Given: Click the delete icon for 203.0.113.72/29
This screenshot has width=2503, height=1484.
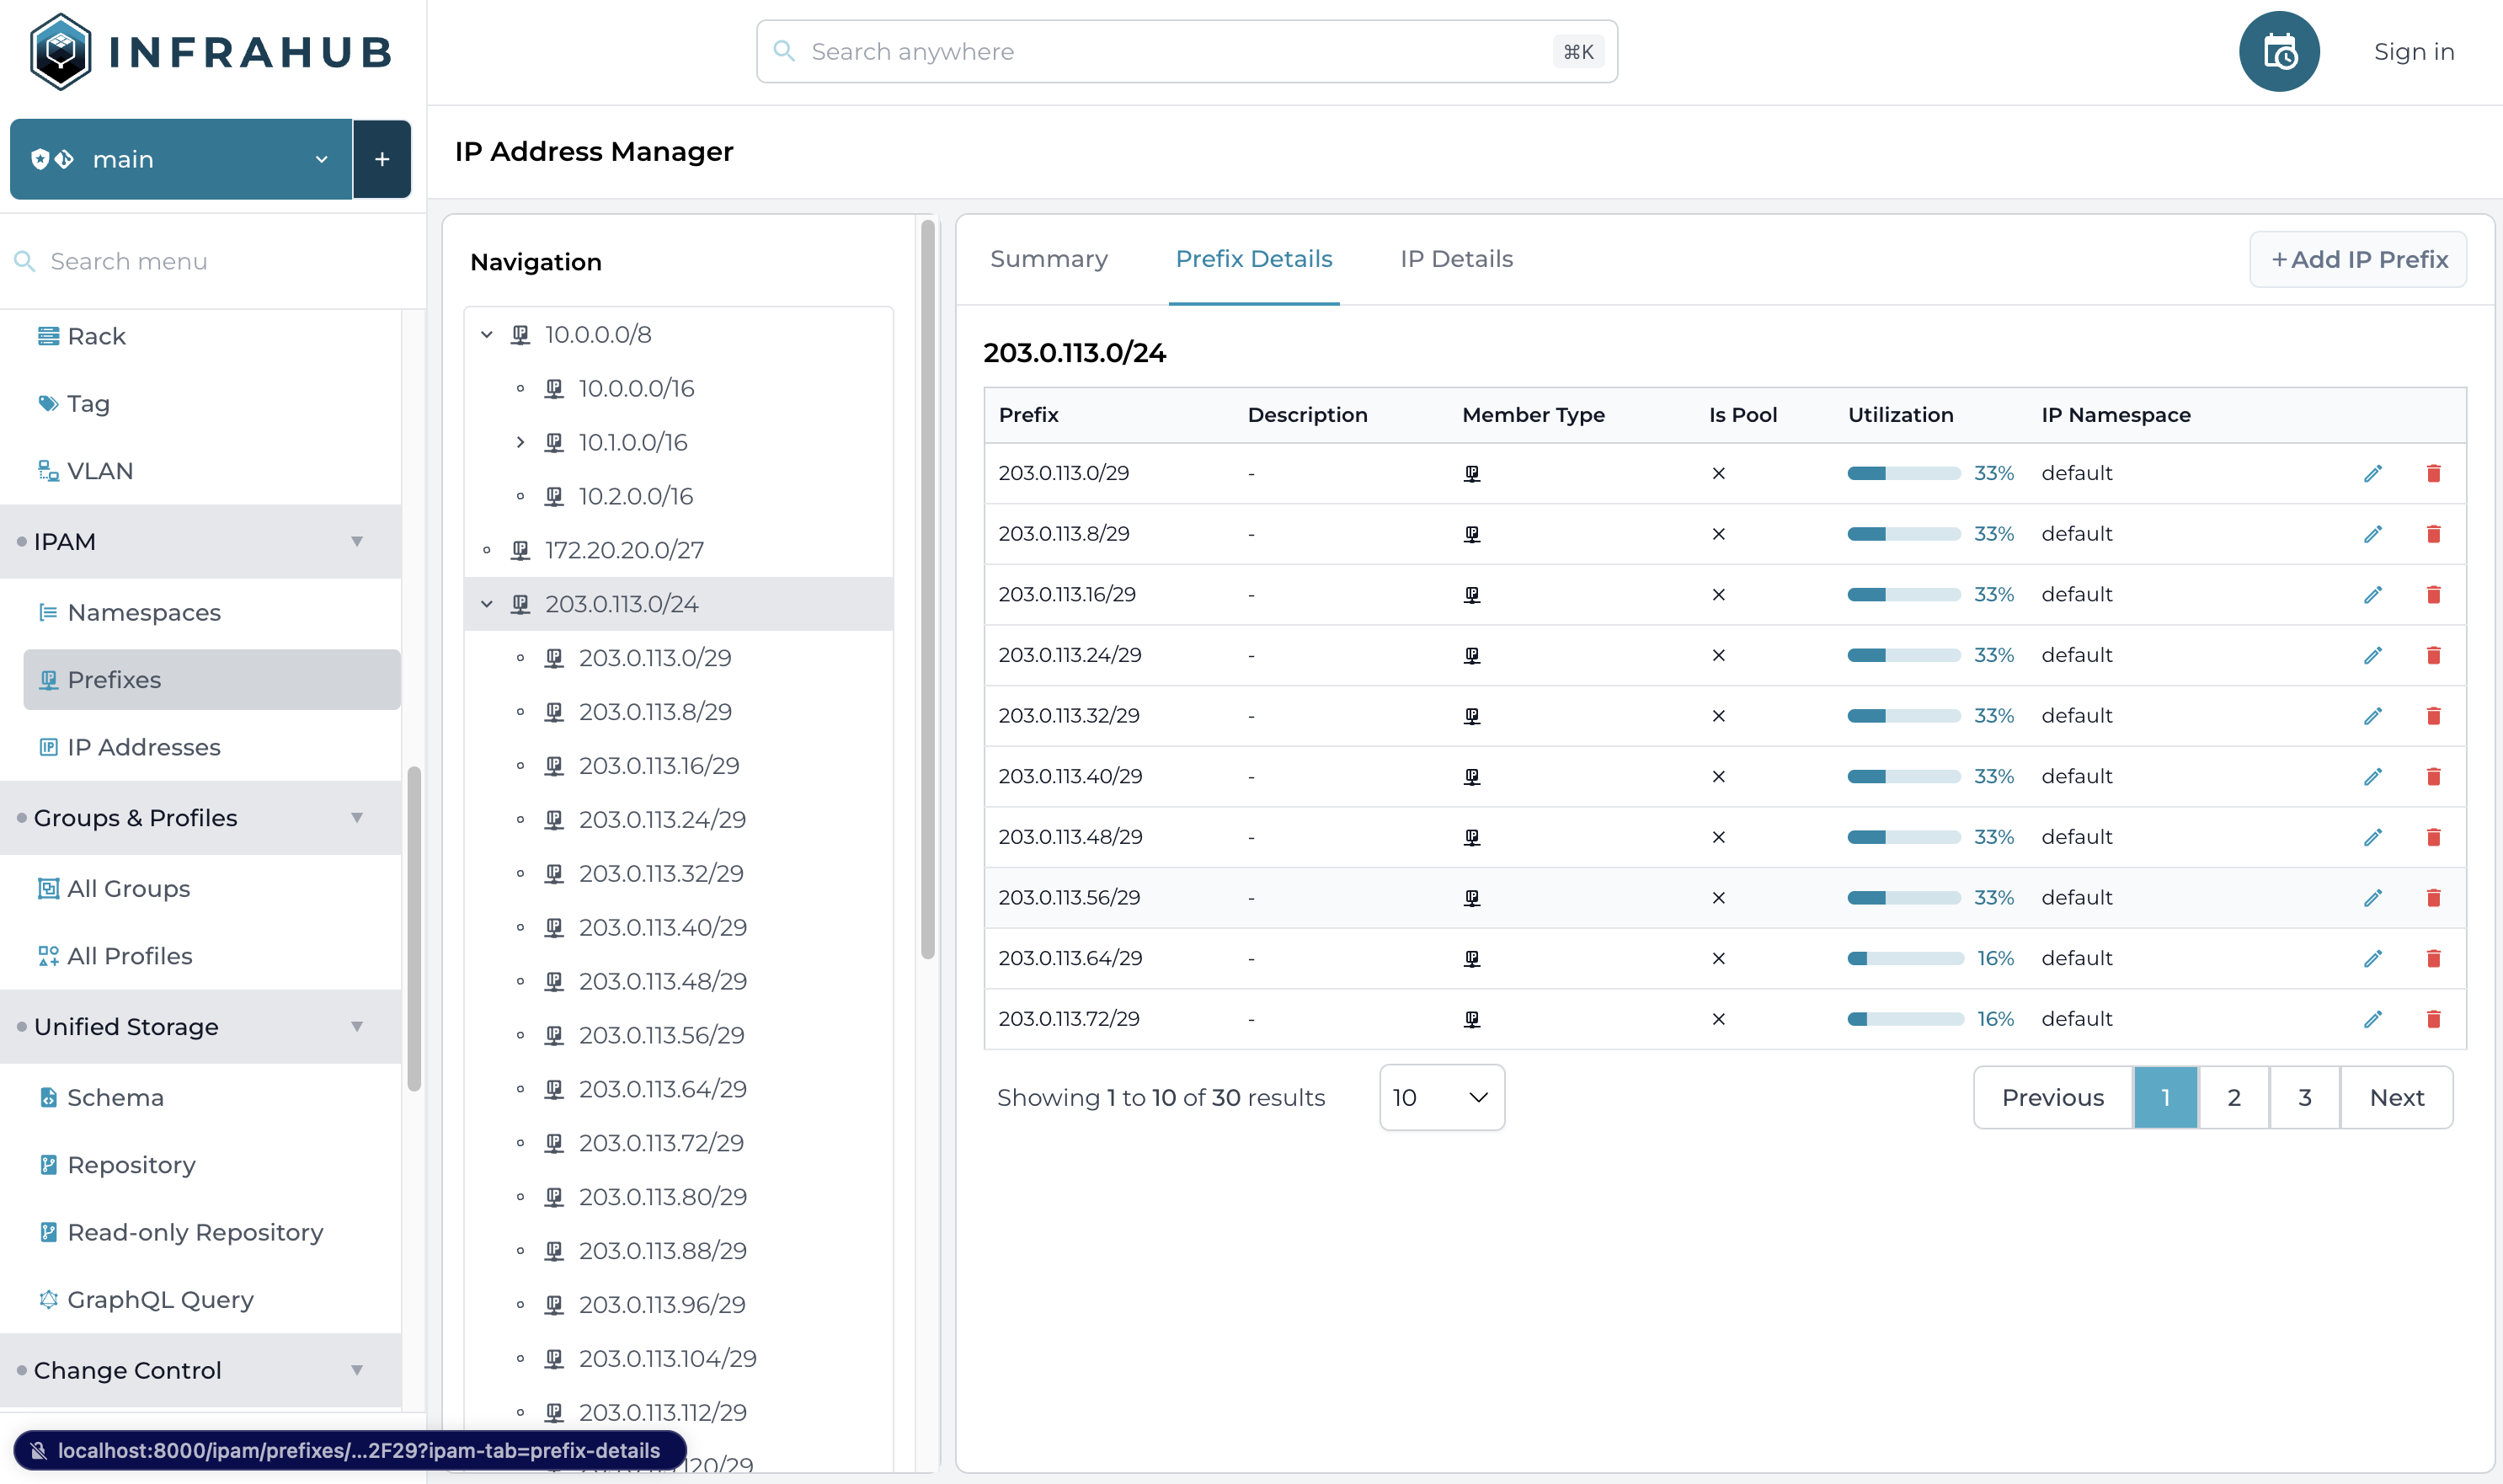Looking at the screenshot, I should (2434, 1019).
